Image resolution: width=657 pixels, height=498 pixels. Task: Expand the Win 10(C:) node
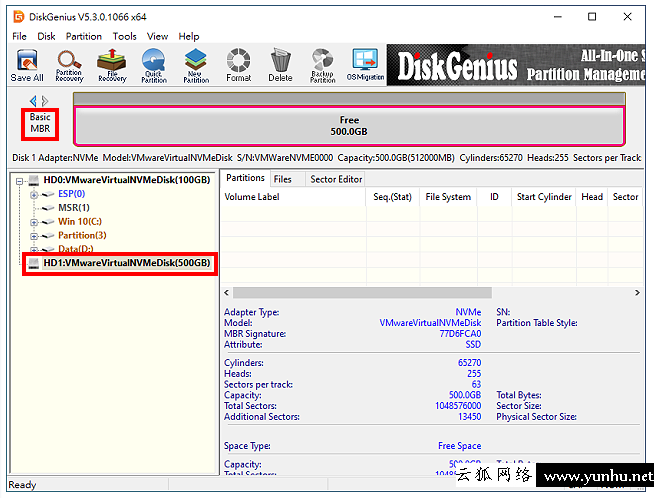[34, 222]
